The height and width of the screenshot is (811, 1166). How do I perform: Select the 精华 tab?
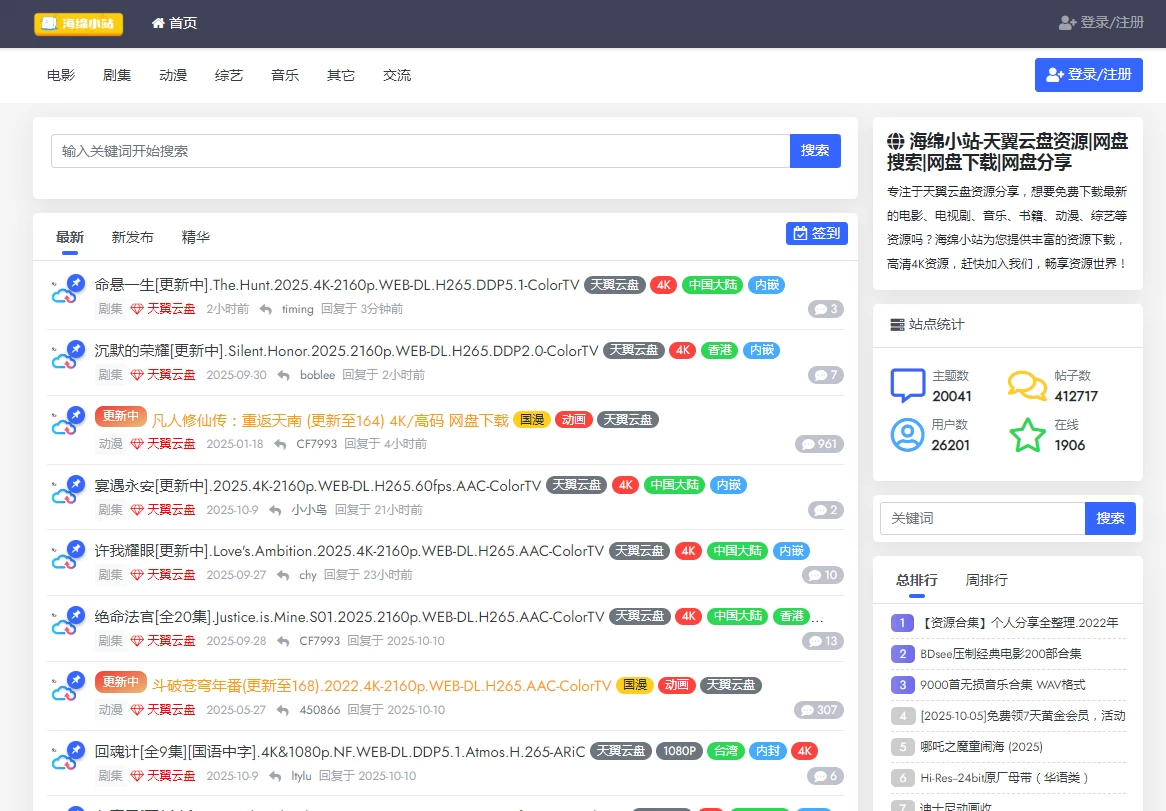click(196, 237)
